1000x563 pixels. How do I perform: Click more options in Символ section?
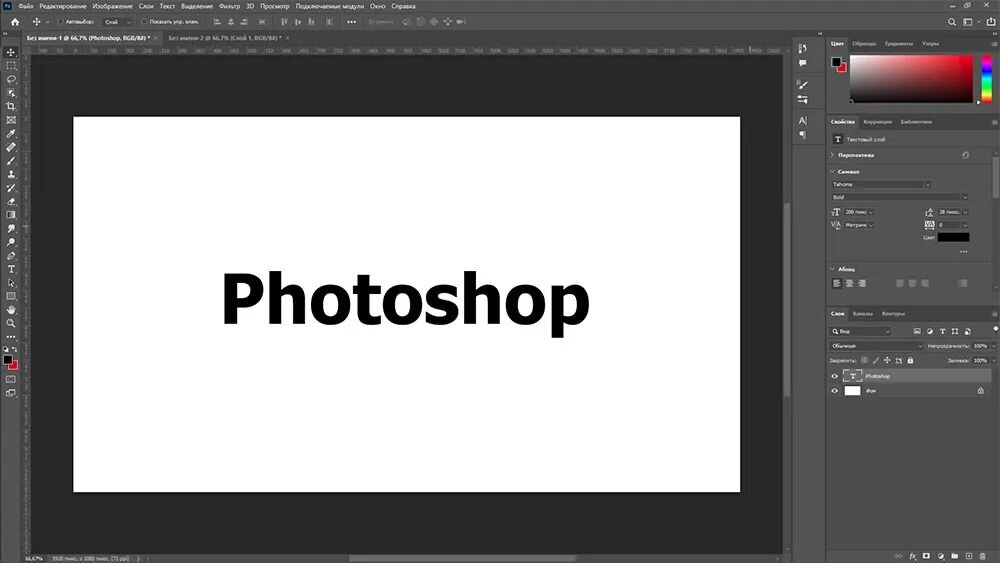click(x=964, y=252)
